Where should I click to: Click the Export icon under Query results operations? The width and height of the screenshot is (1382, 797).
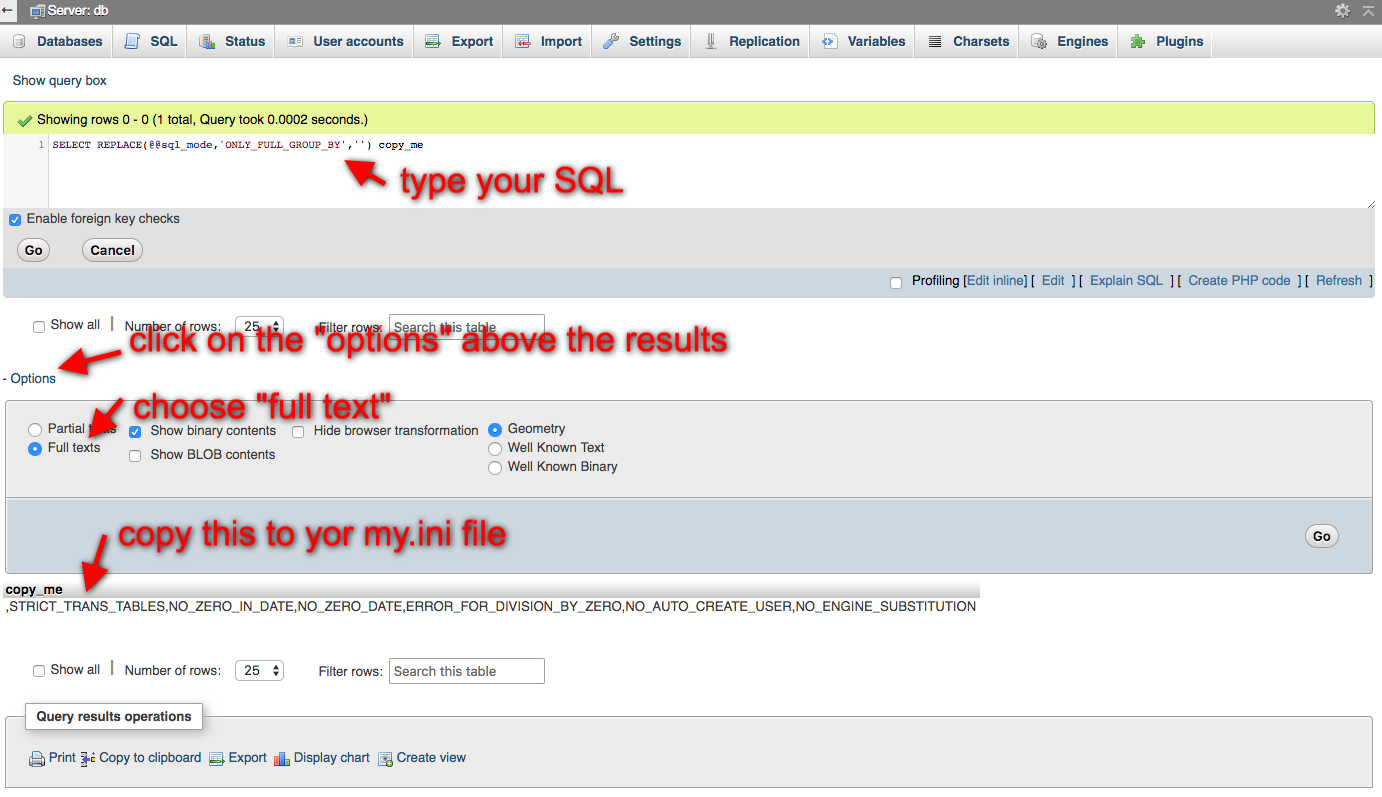[216, 757]
